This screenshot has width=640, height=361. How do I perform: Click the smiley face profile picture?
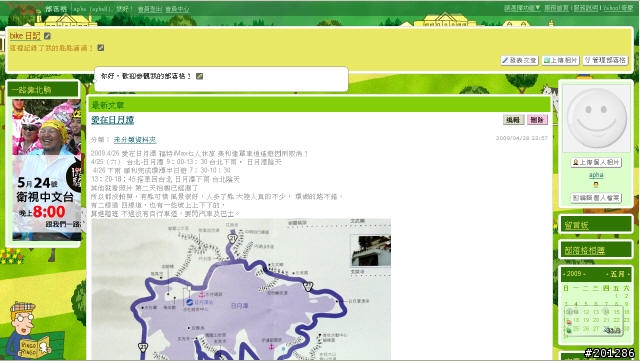[596, 118]
